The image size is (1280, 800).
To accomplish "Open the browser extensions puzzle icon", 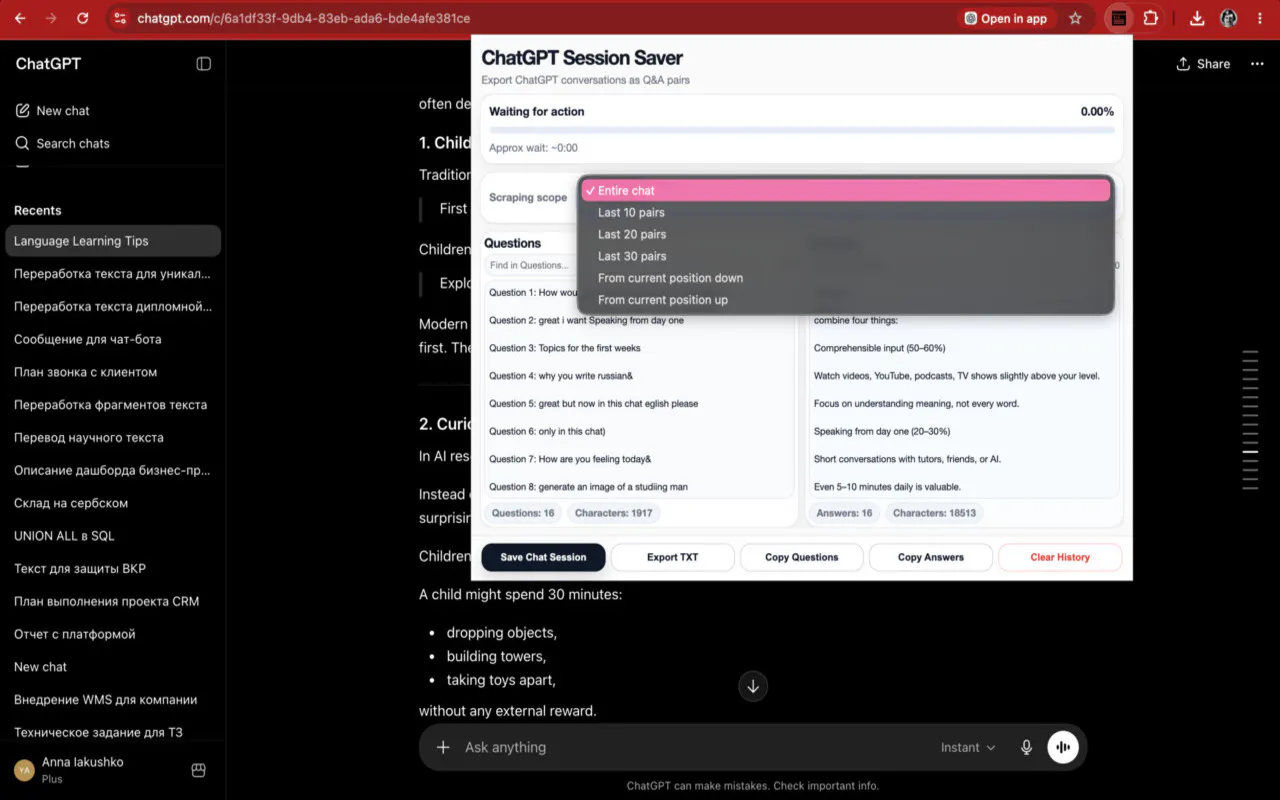I will click(1151, 18).
